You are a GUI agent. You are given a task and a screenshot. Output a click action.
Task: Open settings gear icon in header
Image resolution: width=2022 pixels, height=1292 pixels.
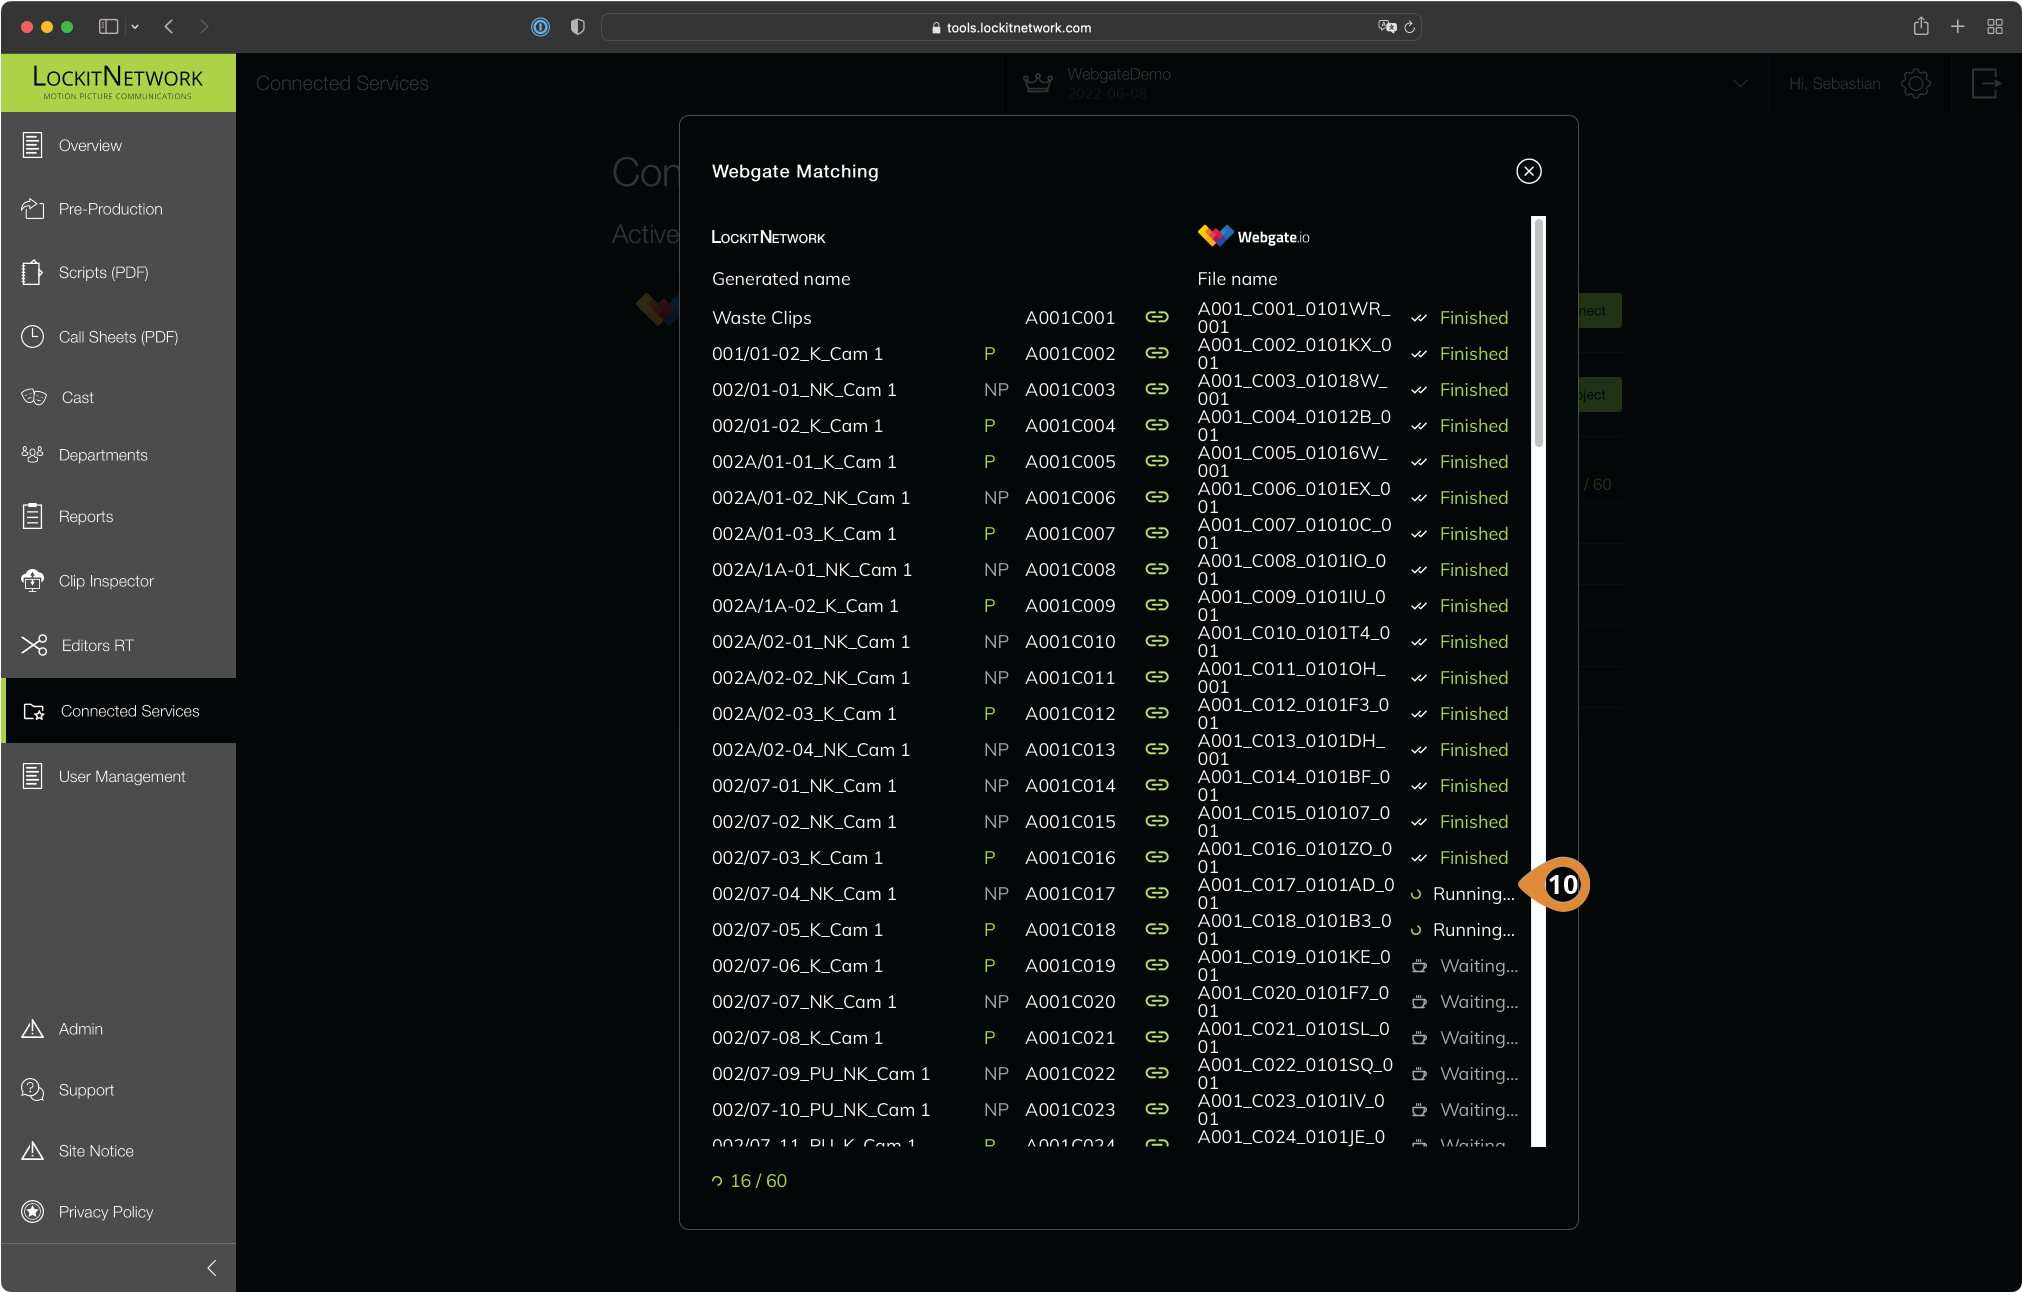[x=1915, y=83]
